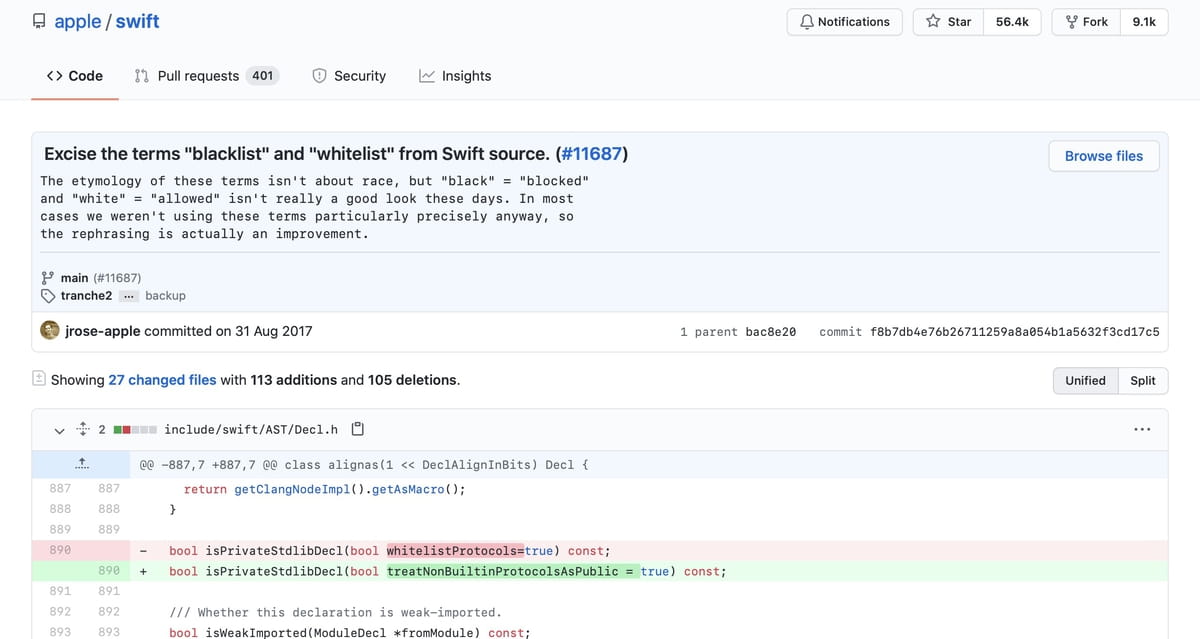Click the 401 pull requests counter
The width and height of the screenshot is (1200, 639).
pos(262,76)
